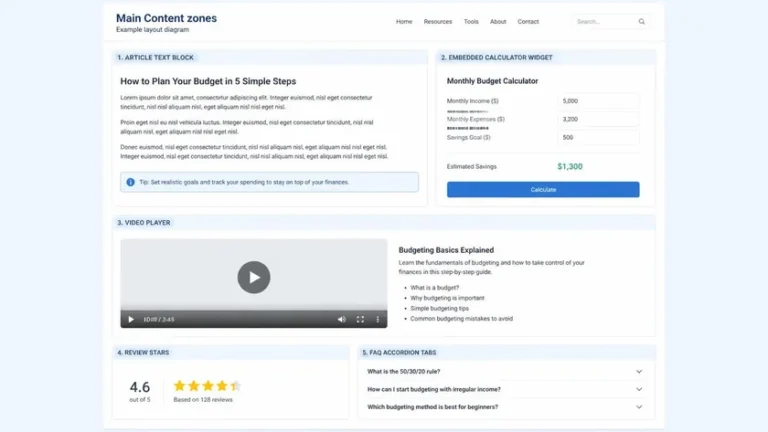Click the 'Why budgeting is important' bullet

click(x=447, y=298)
